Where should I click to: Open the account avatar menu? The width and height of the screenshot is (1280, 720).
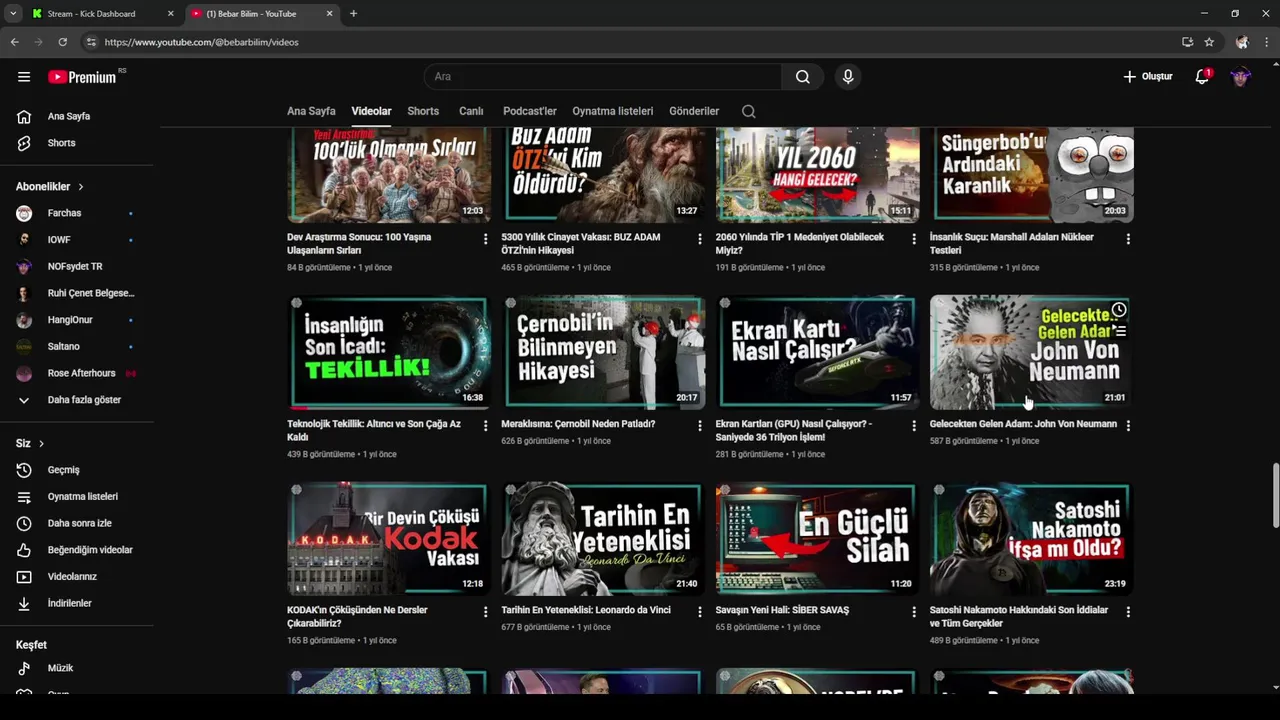pos(1241,77)
